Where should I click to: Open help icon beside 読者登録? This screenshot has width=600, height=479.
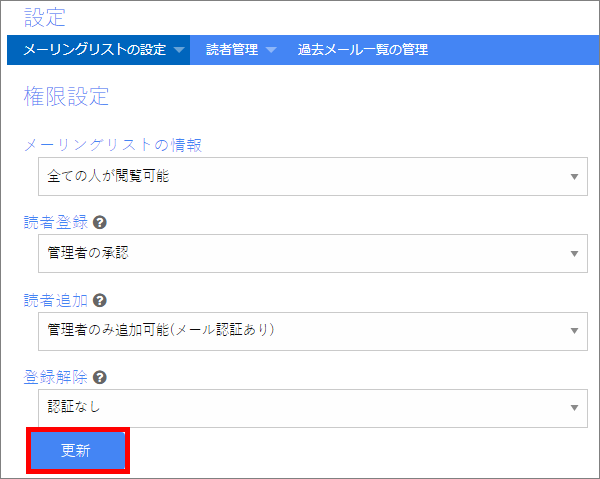(x=99, y=222)
